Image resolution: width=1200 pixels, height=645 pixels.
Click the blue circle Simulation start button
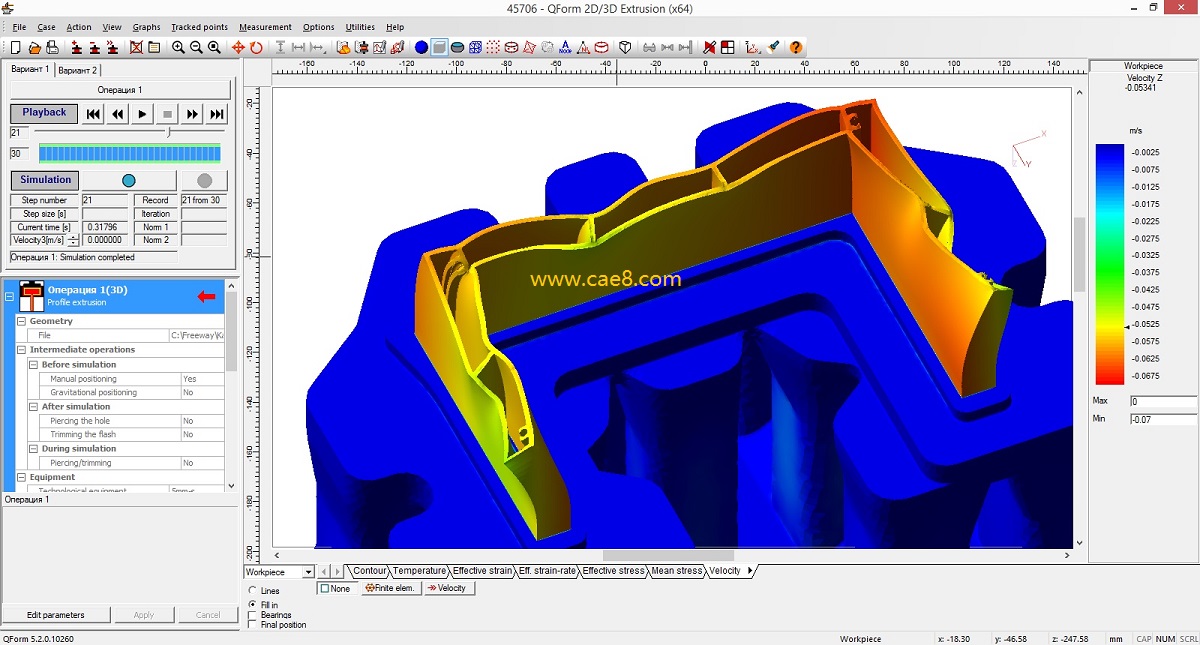coord(128,181)
